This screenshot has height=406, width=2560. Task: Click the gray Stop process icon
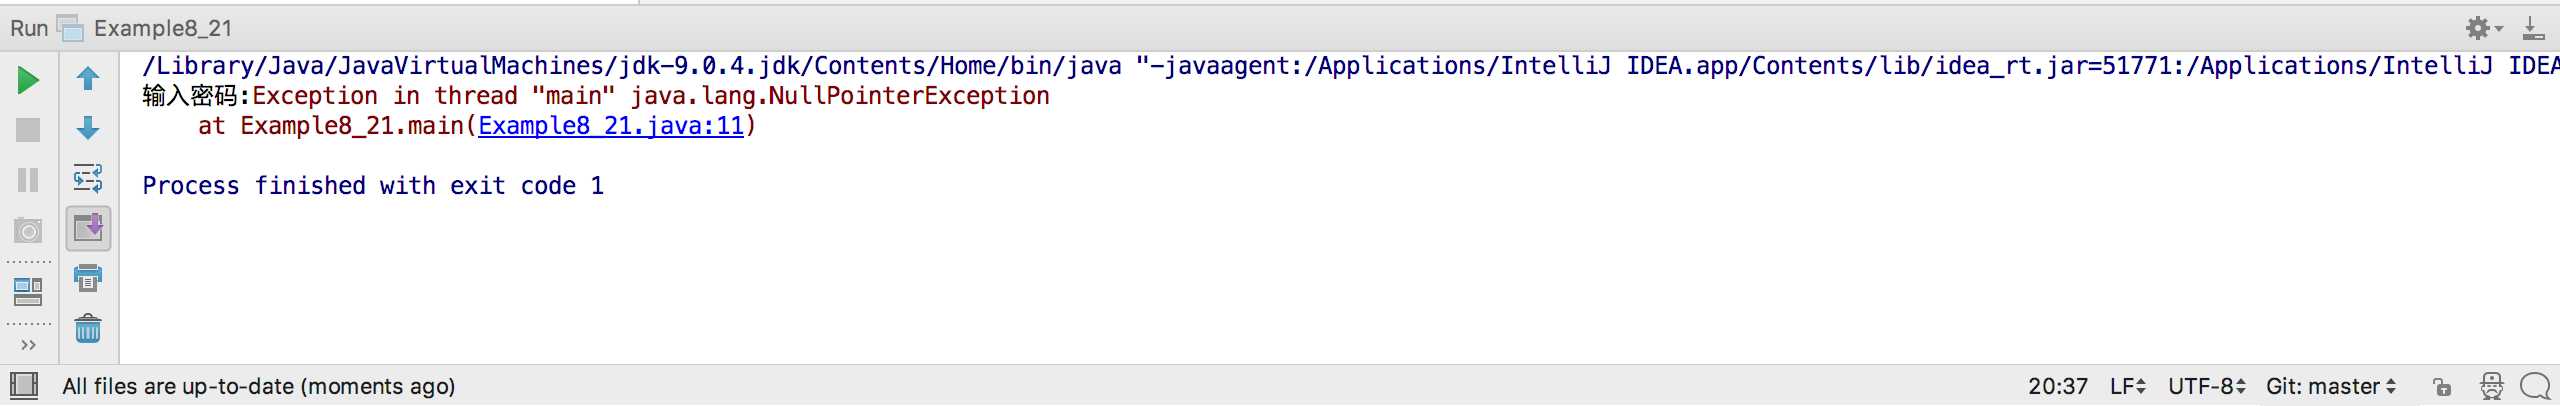28,130
